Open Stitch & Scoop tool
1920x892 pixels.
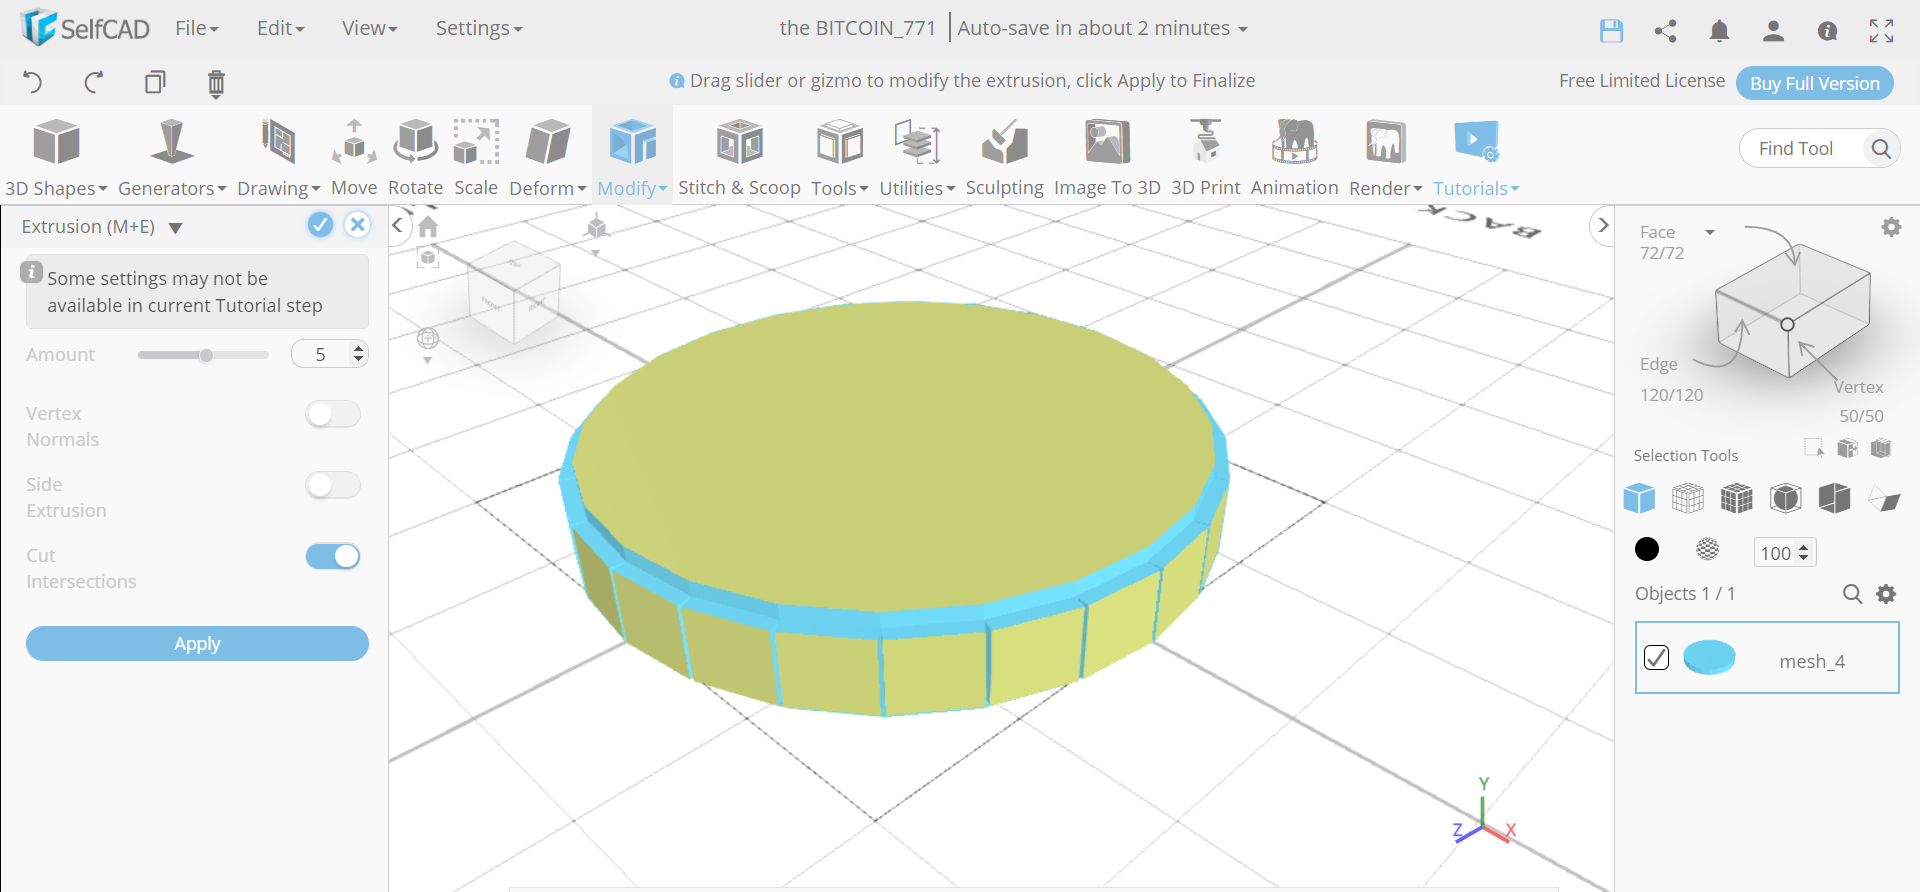(x=739, y=157)
